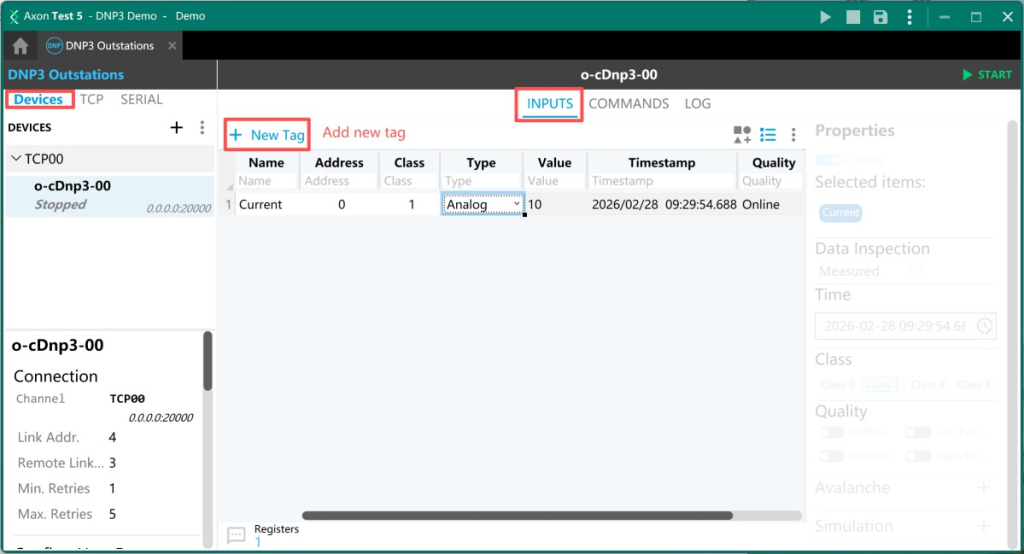Image resolution: width=1024 pixels, height=554 pixels.
Task: Switch to list view icon
Action: tap(768, 135)
